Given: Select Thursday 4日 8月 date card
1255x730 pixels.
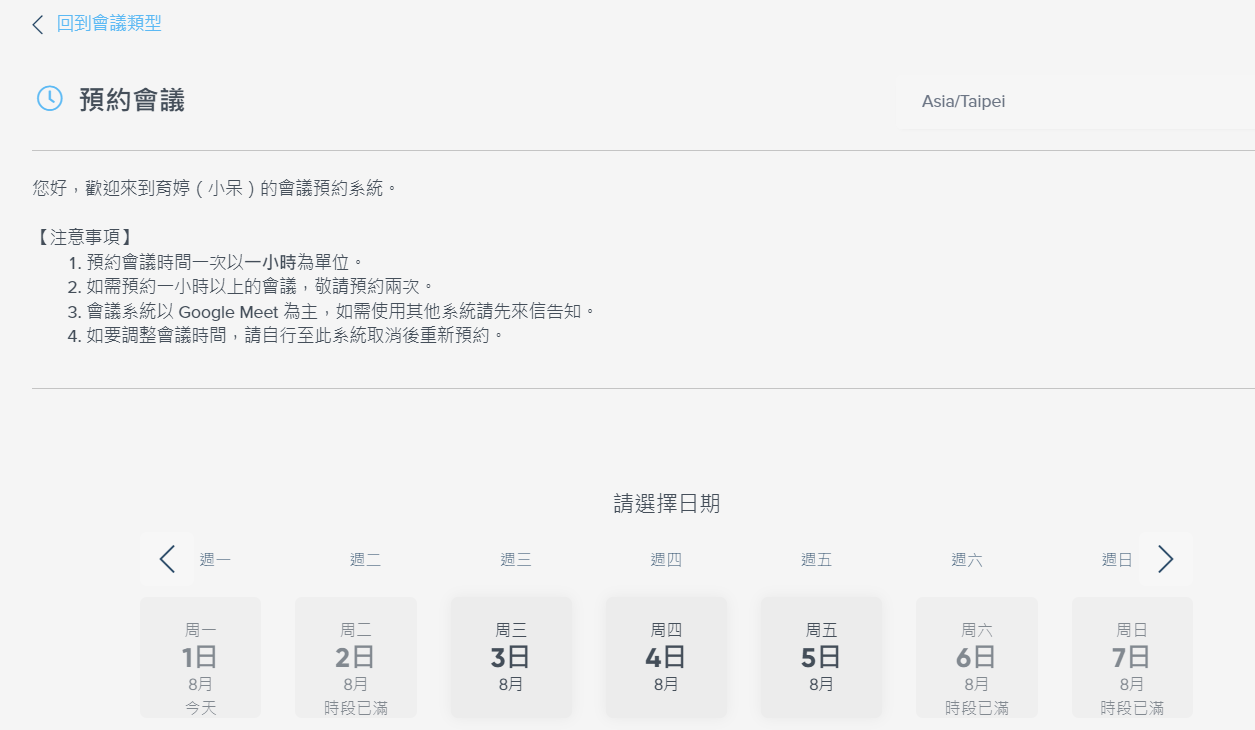Looking at the screenshot, I should pos(666,657).
